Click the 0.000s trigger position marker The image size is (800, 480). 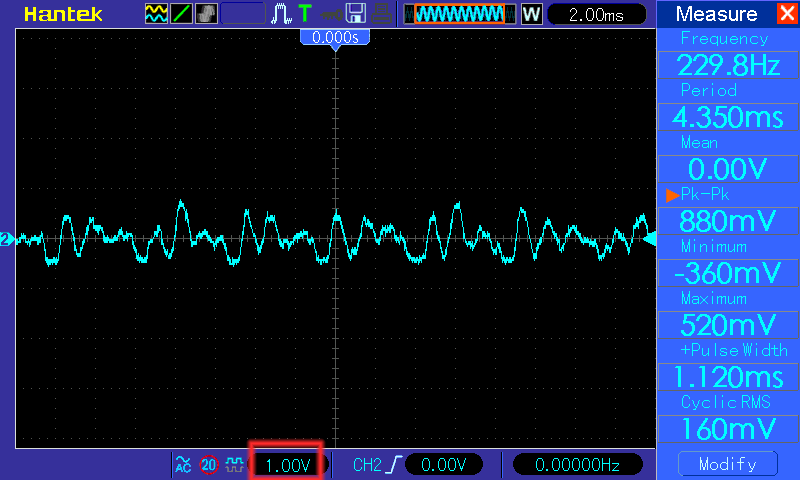(x=335, y=38)
